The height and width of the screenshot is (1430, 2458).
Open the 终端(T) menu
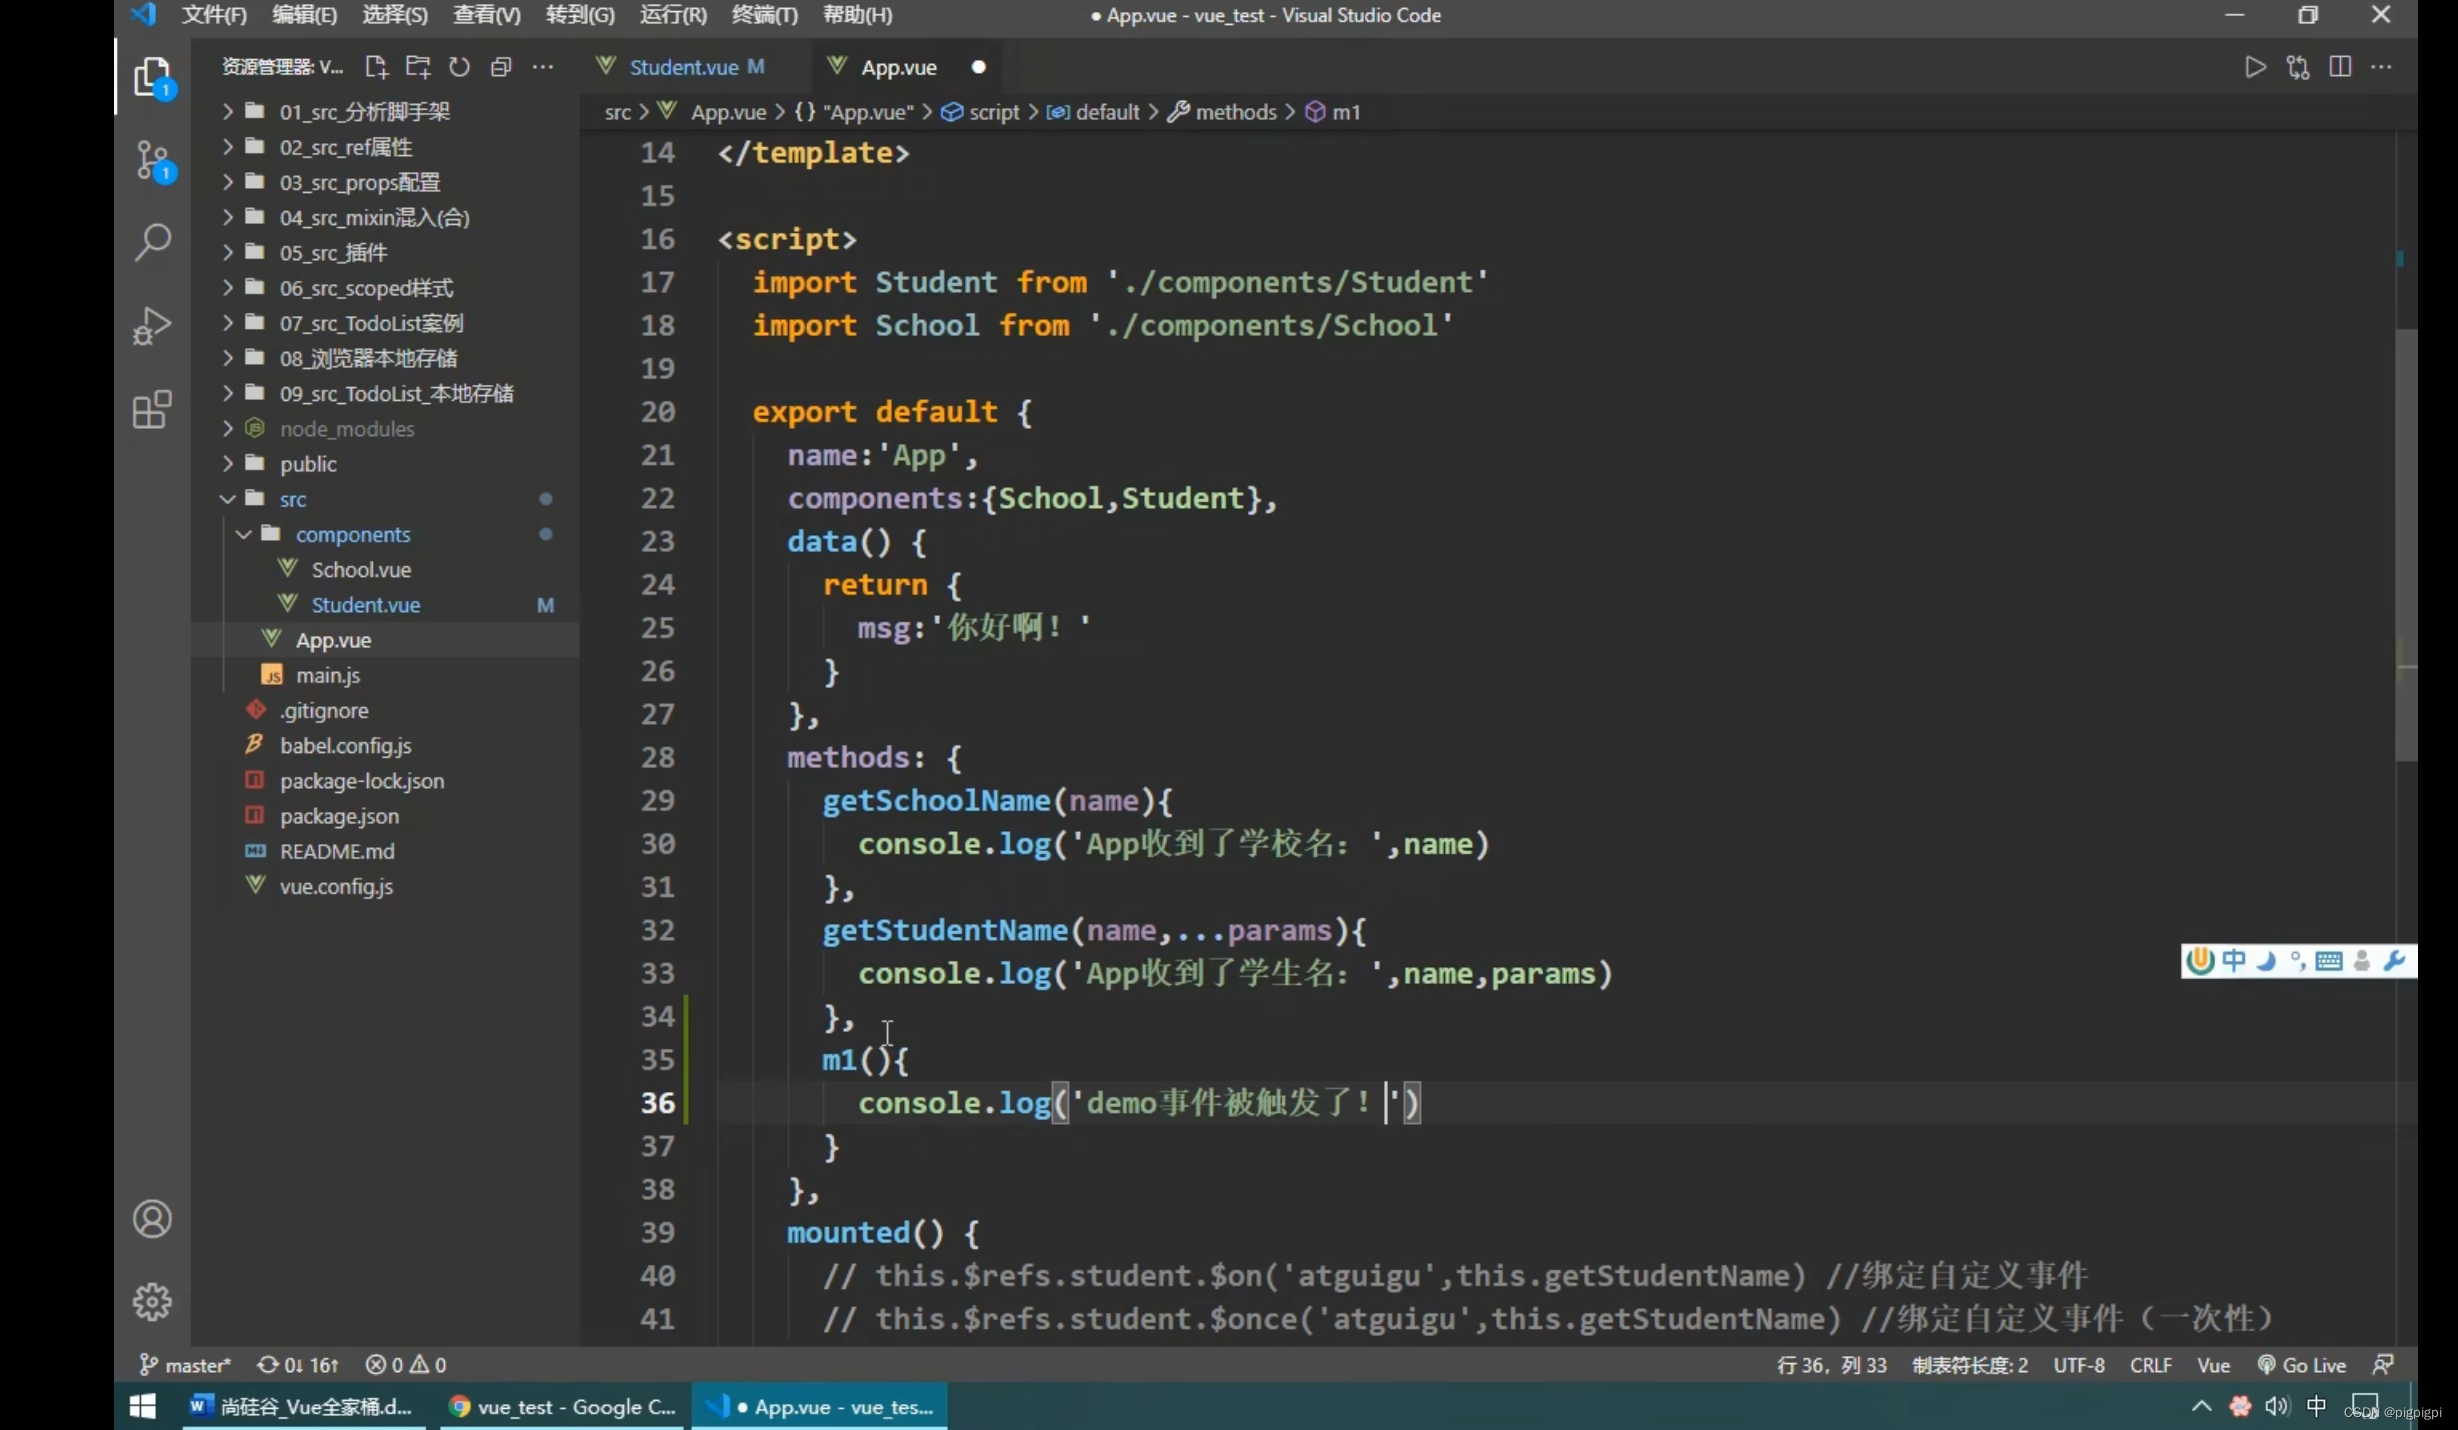pos(764,15)
